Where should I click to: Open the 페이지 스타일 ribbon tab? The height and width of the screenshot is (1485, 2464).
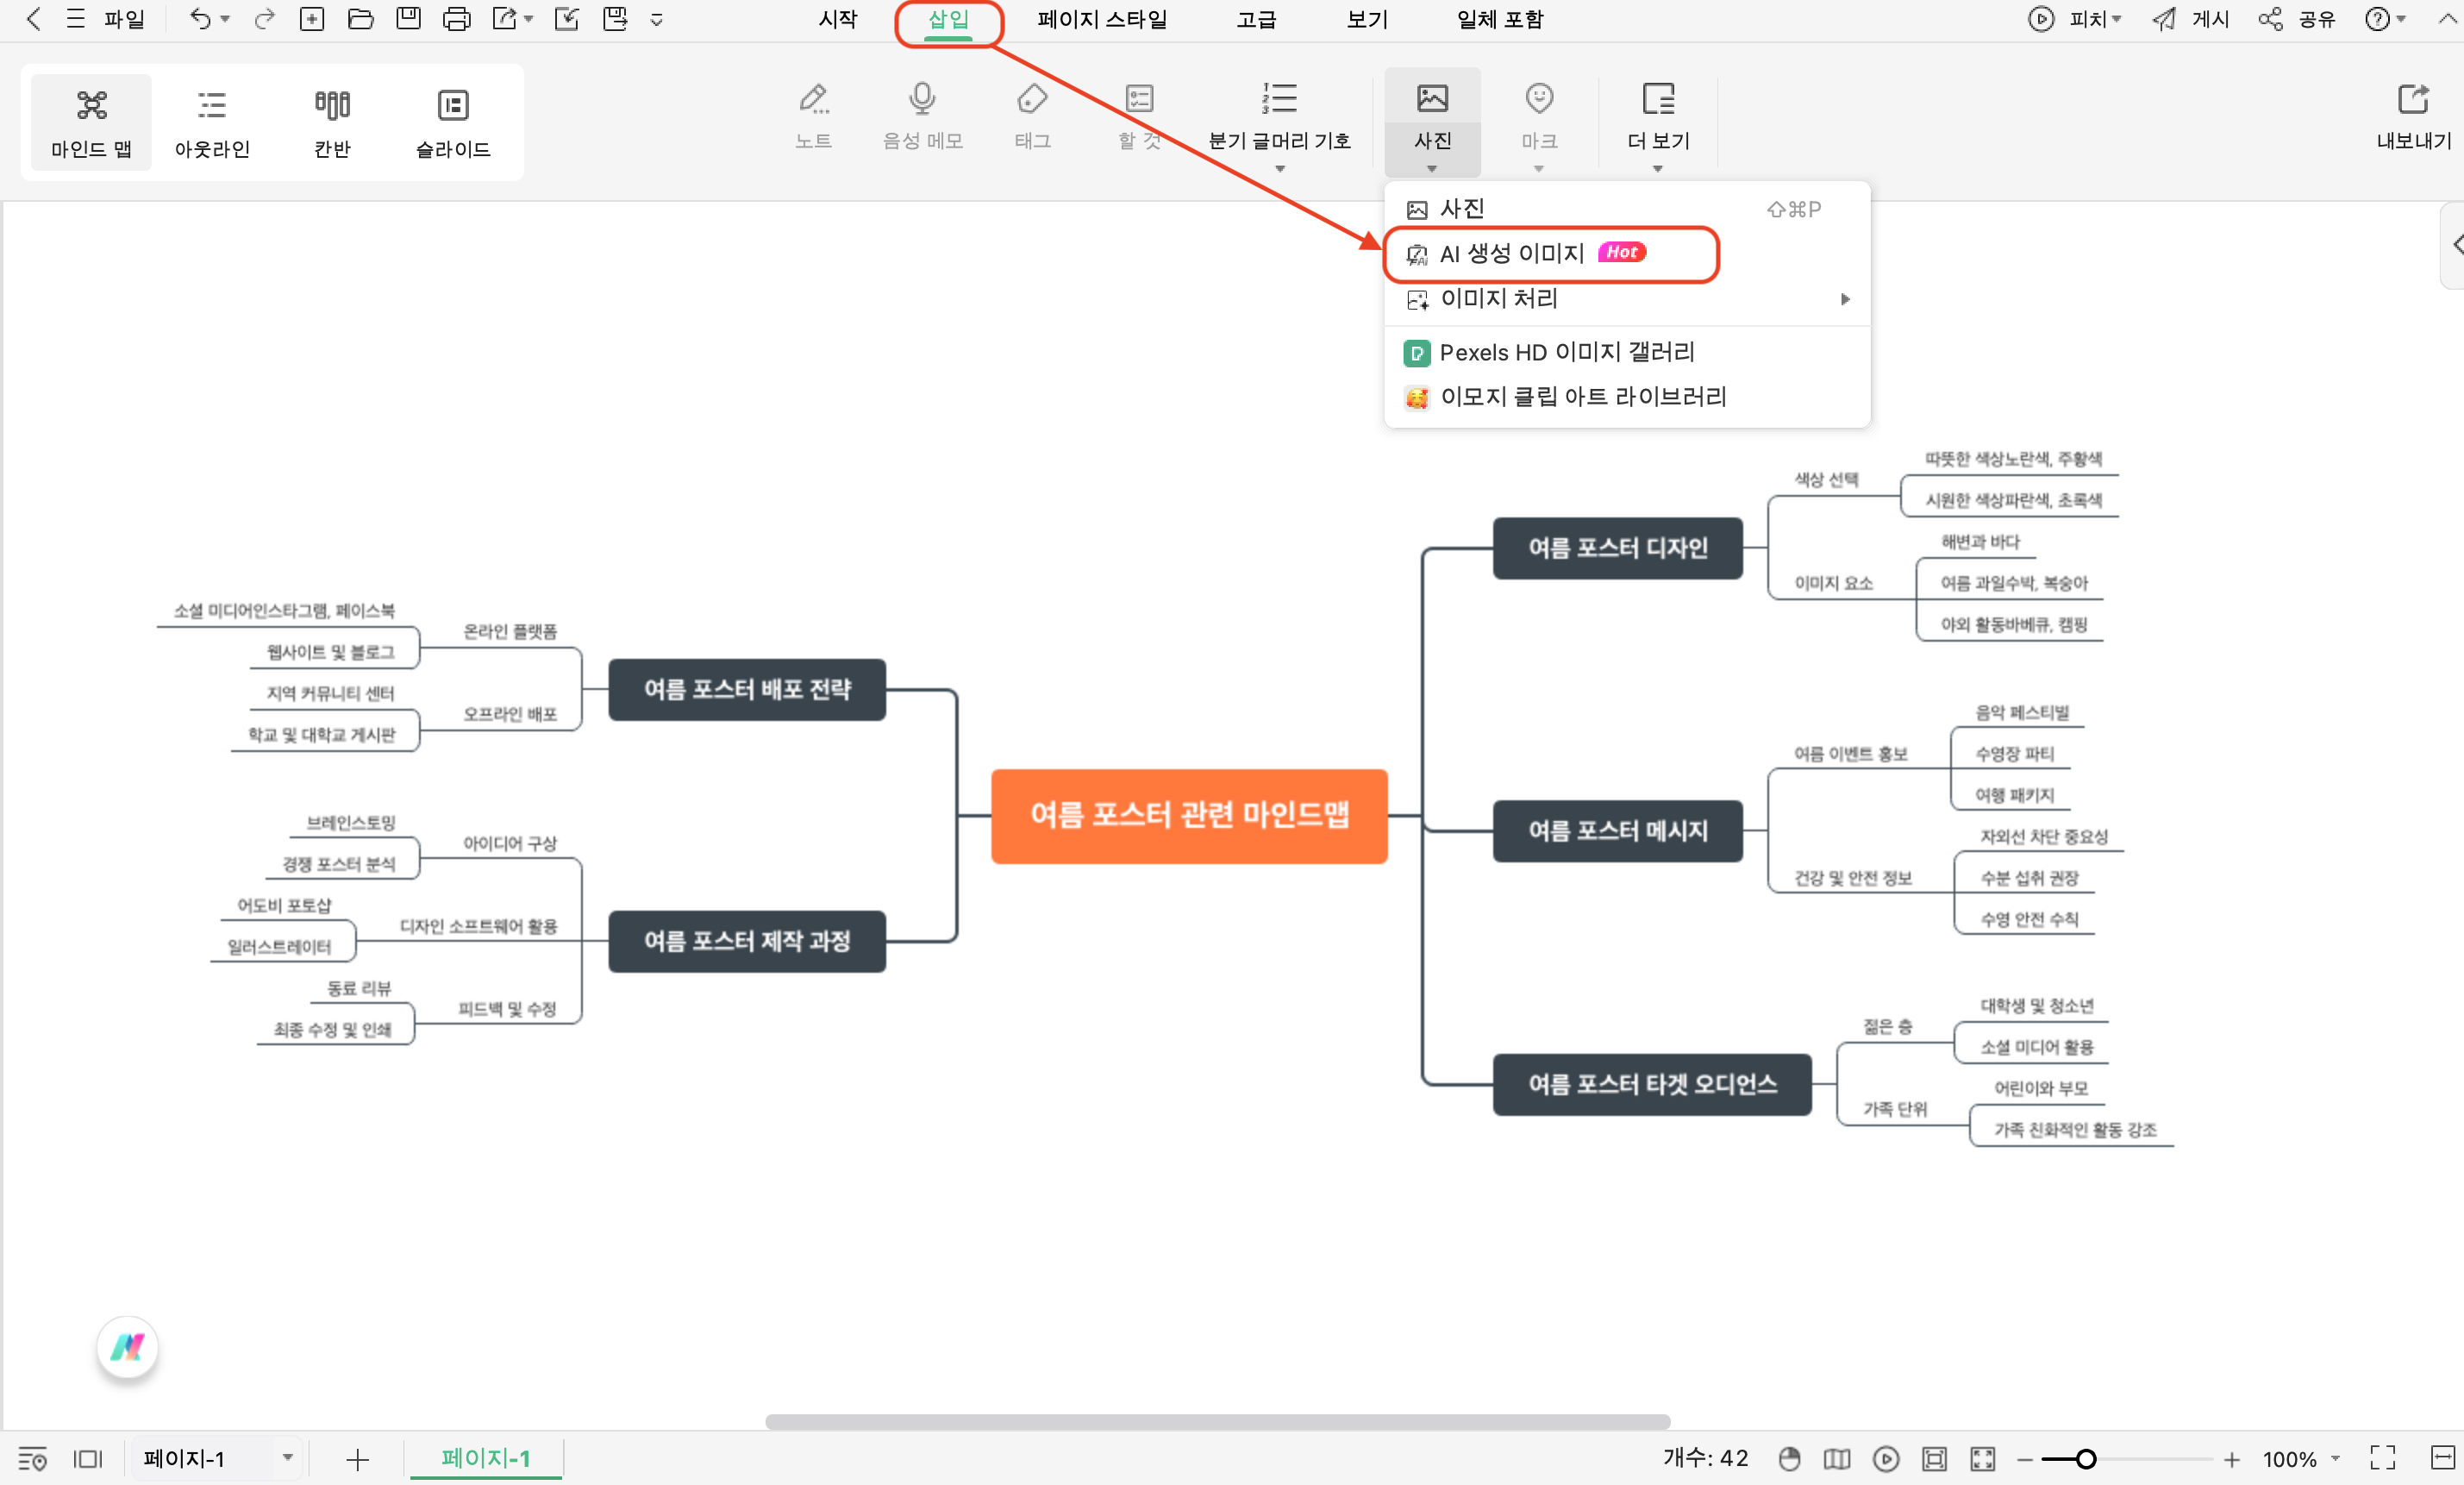[x=1102, y=19]
